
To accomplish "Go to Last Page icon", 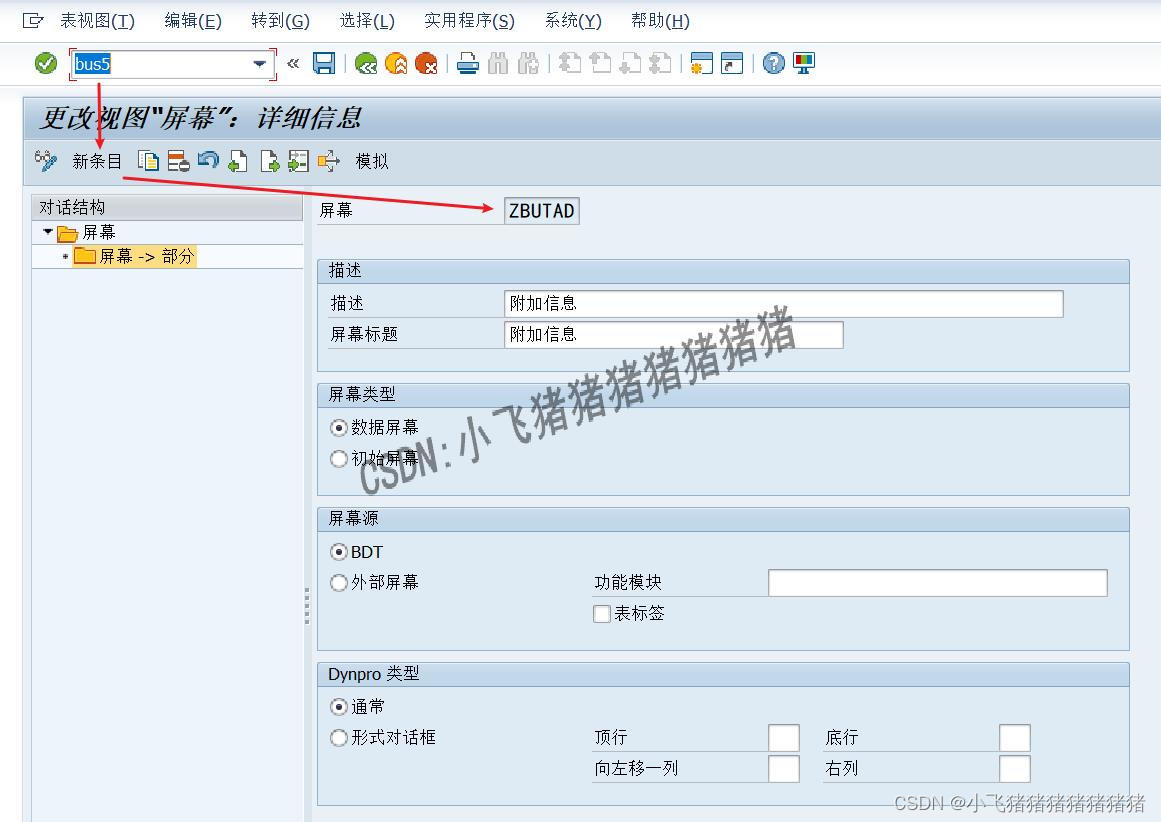I will coord(660,64).
